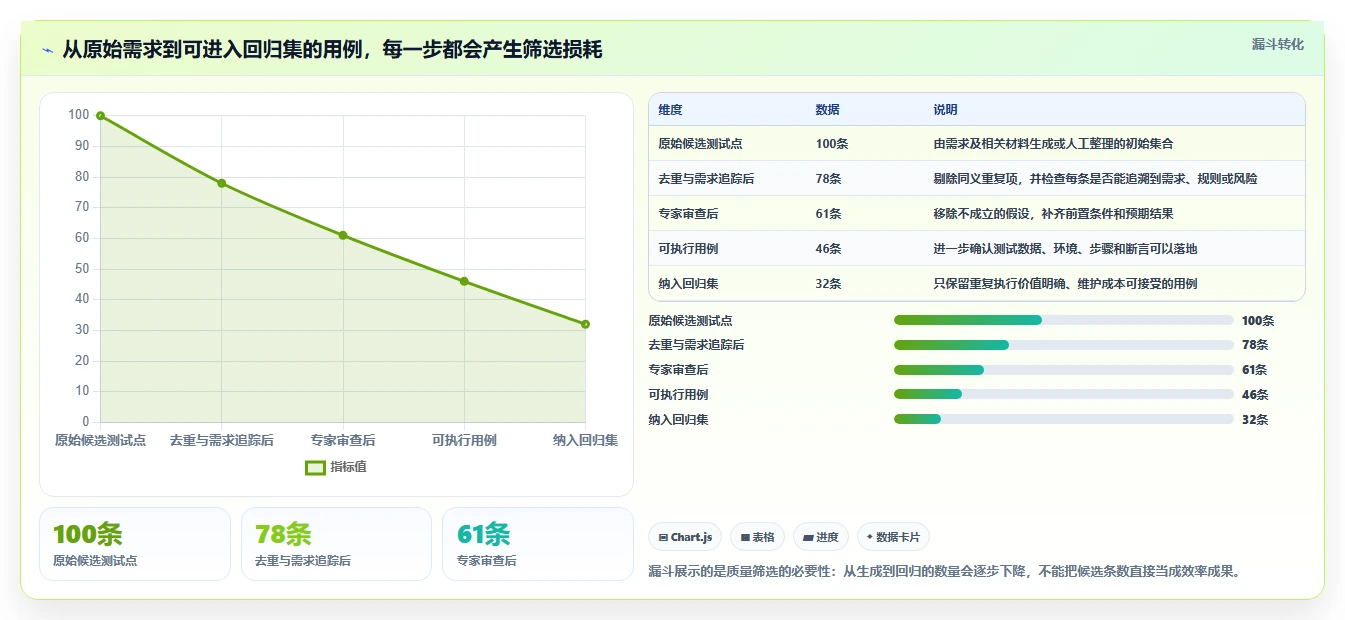Click the description starting 移除不成立的假设
This screenshot has height=620, width=1345.
click(x=1053, y=214)
